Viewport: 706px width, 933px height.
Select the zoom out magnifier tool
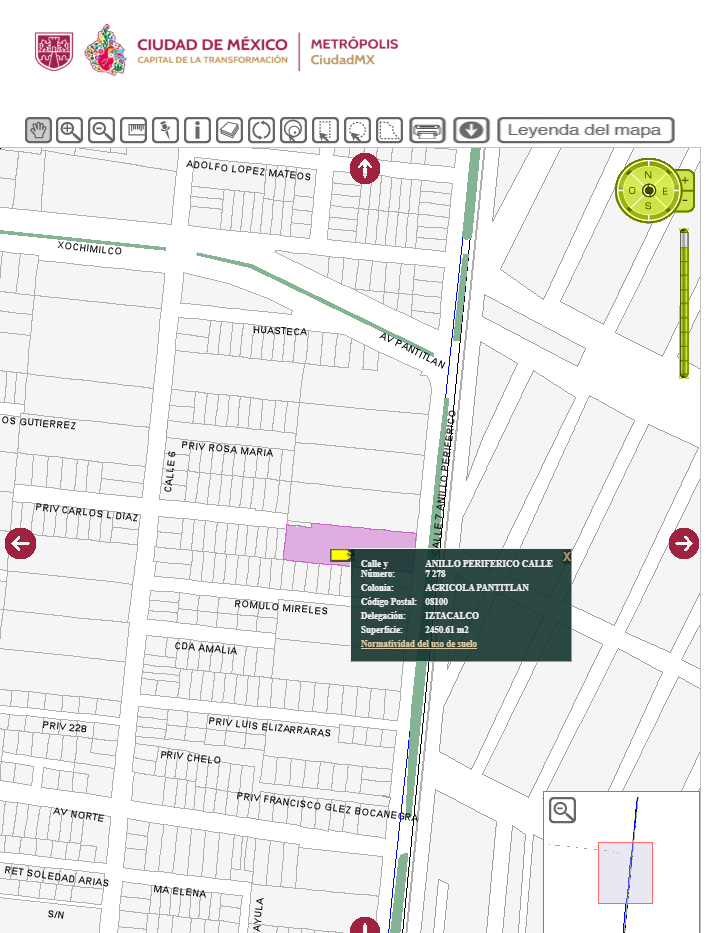pyautogui.click(x=102, y=130)
